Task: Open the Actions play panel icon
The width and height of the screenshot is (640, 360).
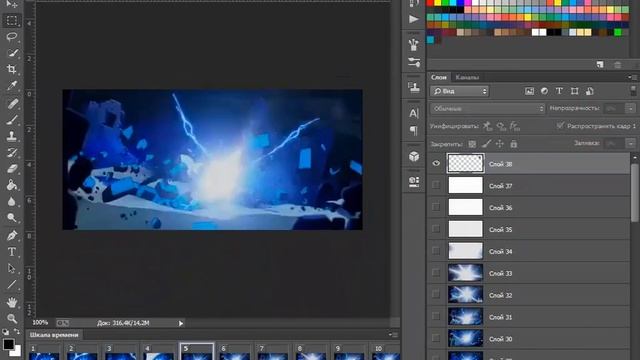Action: [x=414, y=19]
